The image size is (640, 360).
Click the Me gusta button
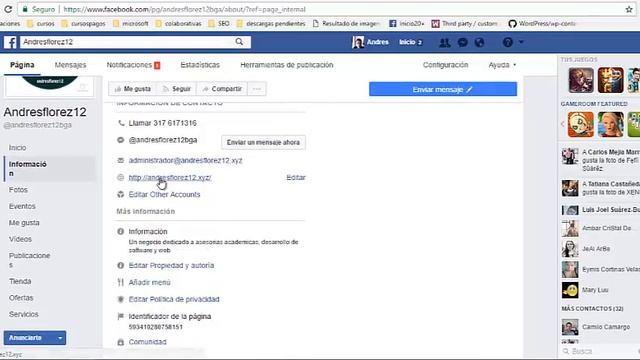pyautogui.click(x=132, y=89)
